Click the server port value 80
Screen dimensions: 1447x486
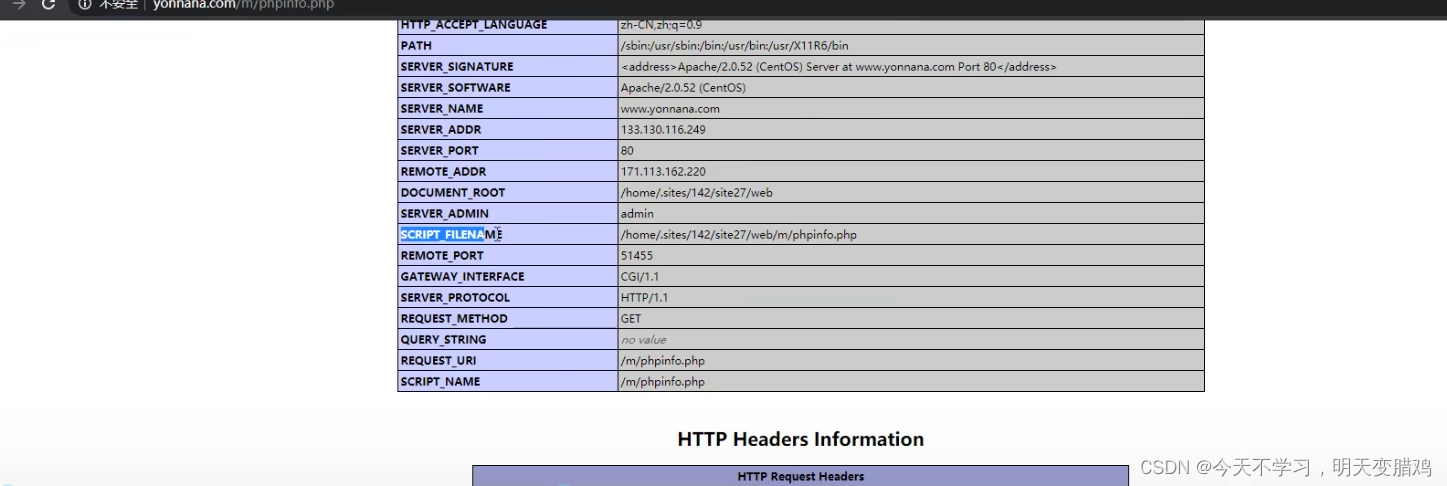(x=627, y=151)
